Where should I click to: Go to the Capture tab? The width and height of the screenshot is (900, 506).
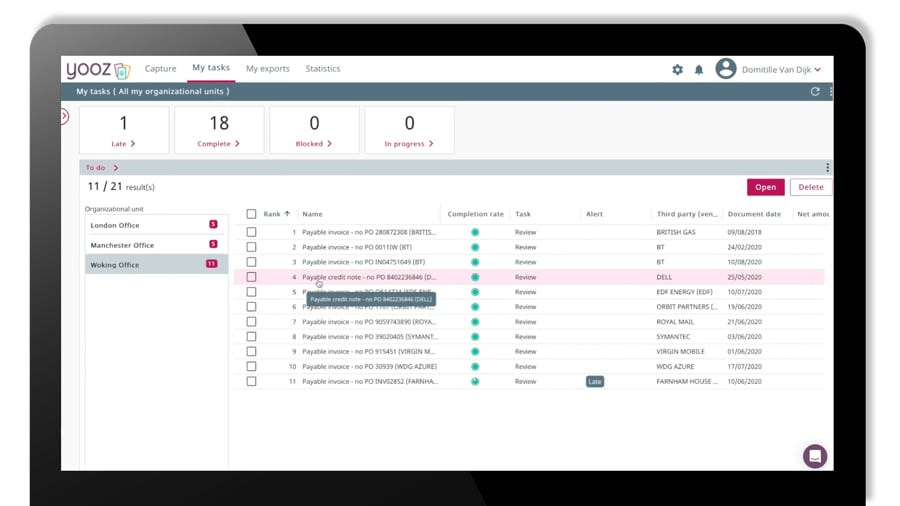[161, 68]
